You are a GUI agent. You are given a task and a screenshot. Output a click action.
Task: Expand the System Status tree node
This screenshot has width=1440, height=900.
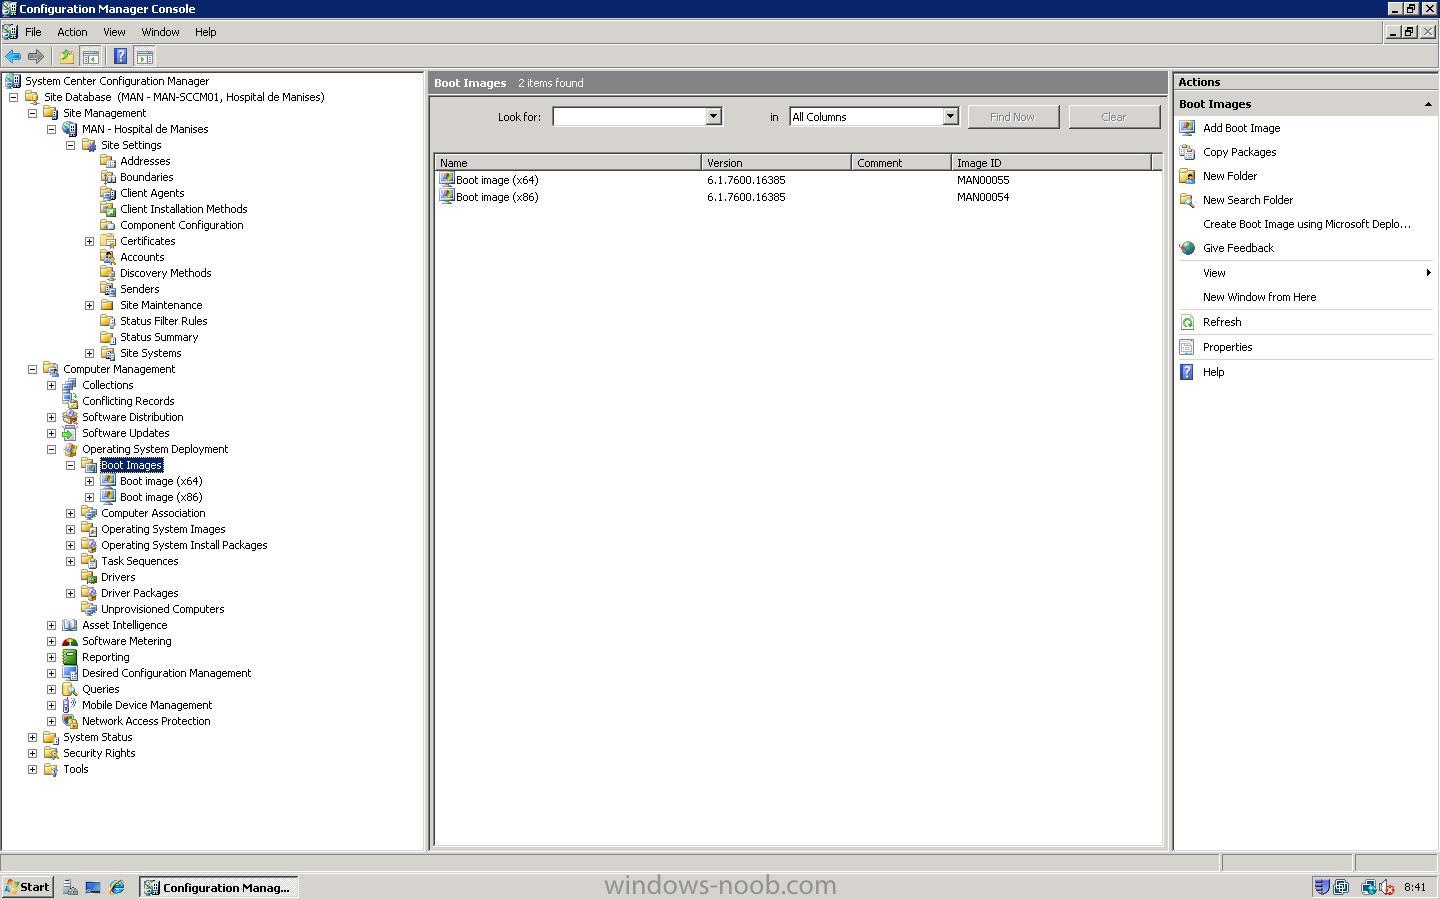[32, 737]
